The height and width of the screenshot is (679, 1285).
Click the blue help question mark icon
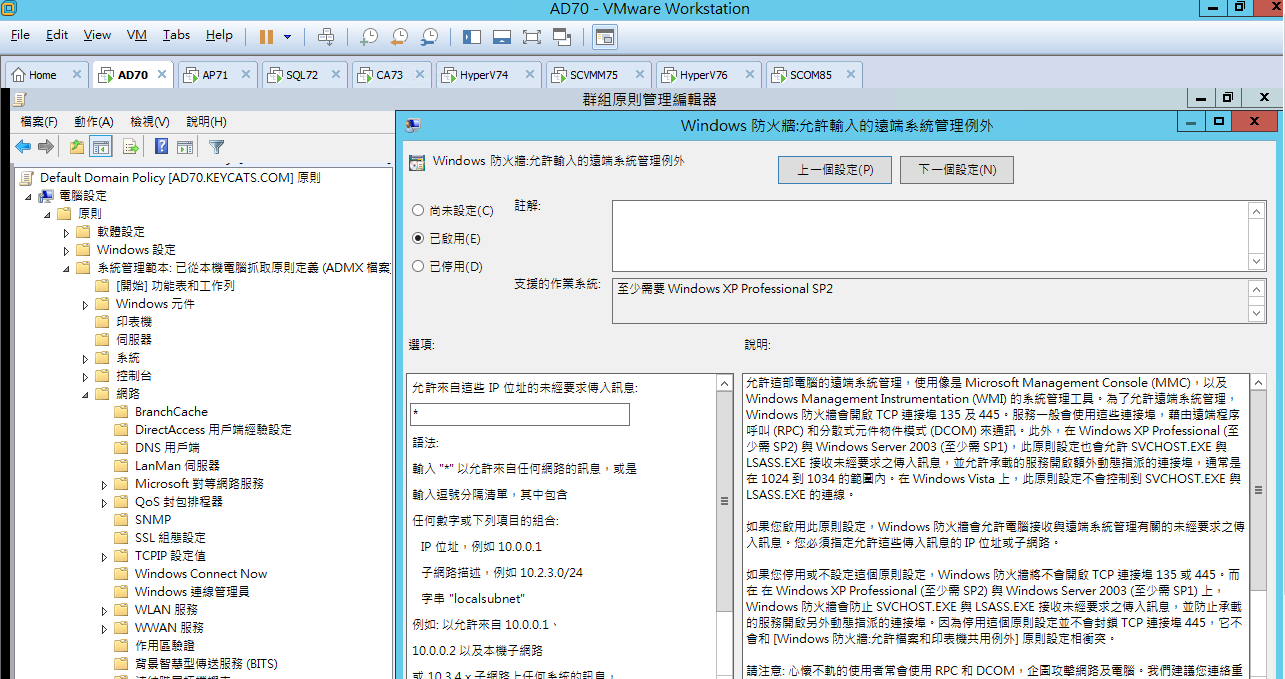[161, 147]
